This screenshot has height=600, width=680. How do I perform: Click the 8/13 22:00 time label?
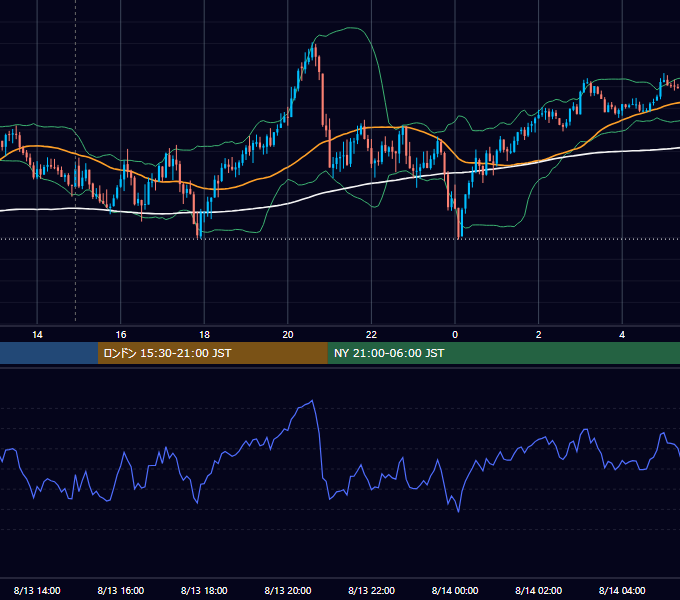(371, 590)
